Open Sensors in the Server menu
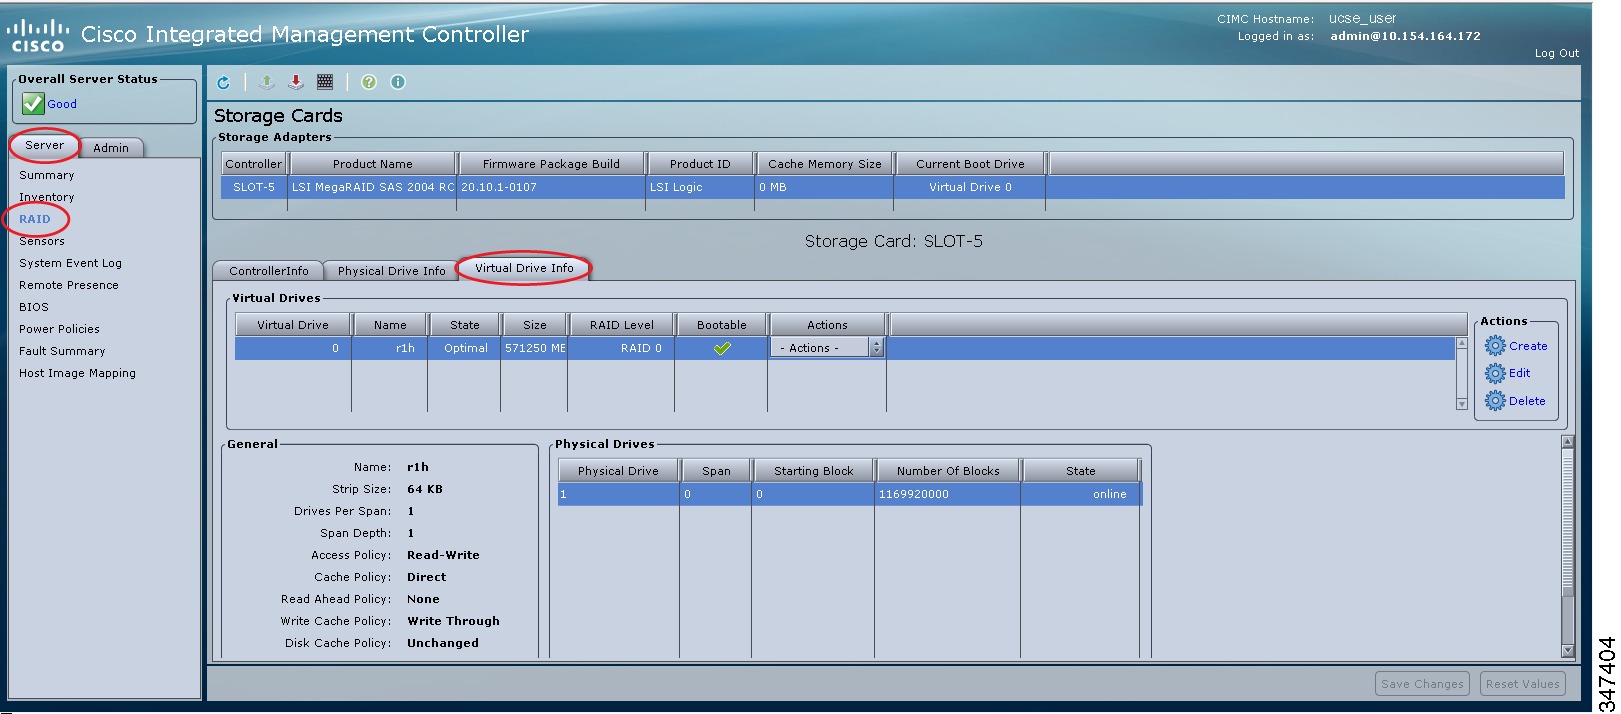This screenshot has width=1621, height=714. [42, 241]
